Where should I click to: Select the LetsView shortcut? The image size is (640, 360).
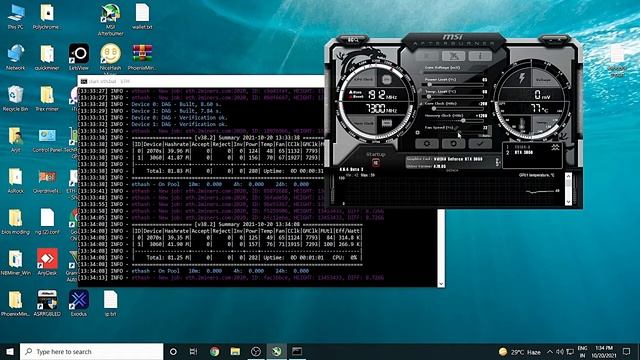[79, 57]
